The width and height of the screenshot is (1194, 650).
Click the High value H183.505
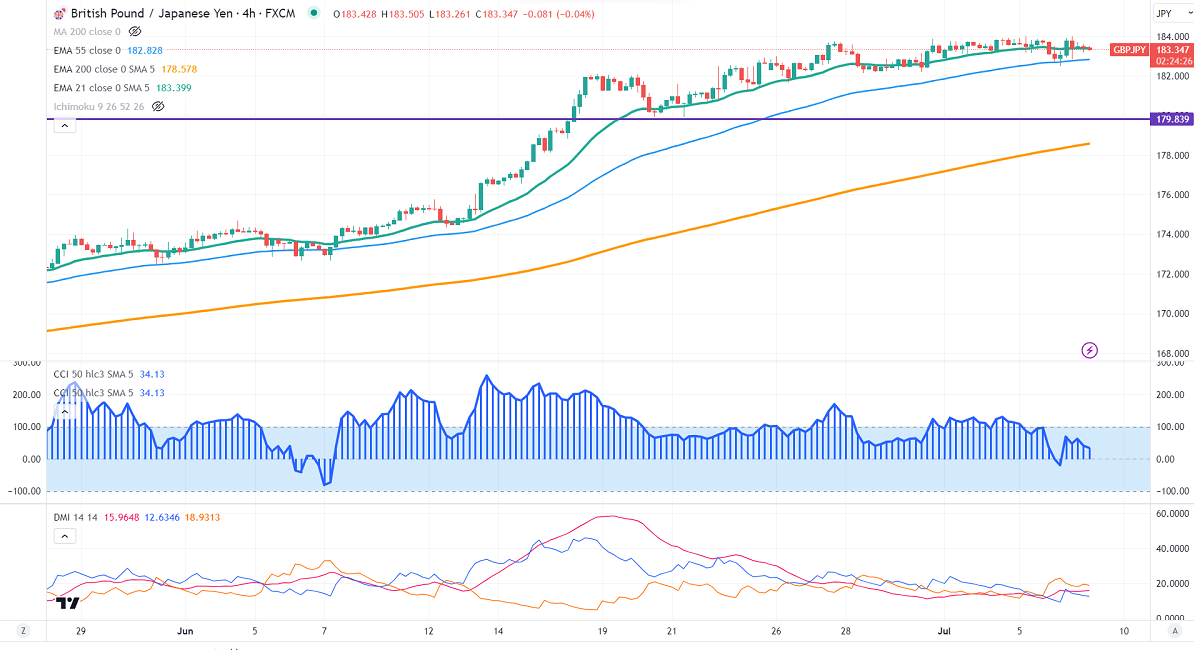click(403, 14)
